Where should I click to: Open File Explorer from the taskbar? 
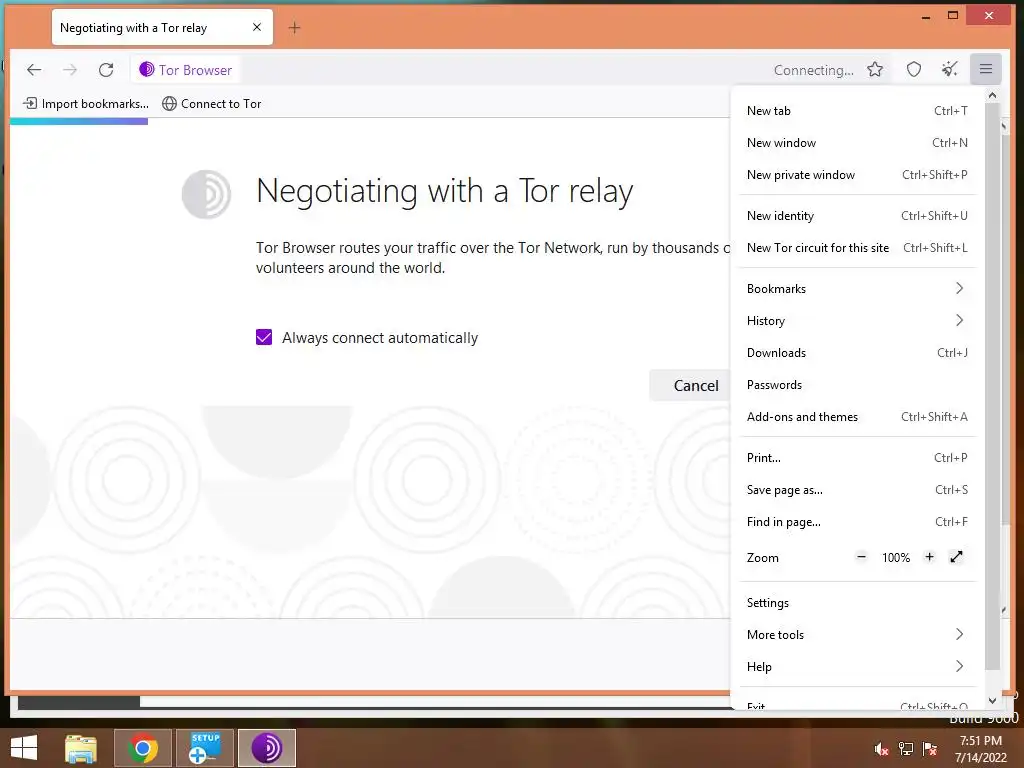pyautogui.click(x=80, y=748)
